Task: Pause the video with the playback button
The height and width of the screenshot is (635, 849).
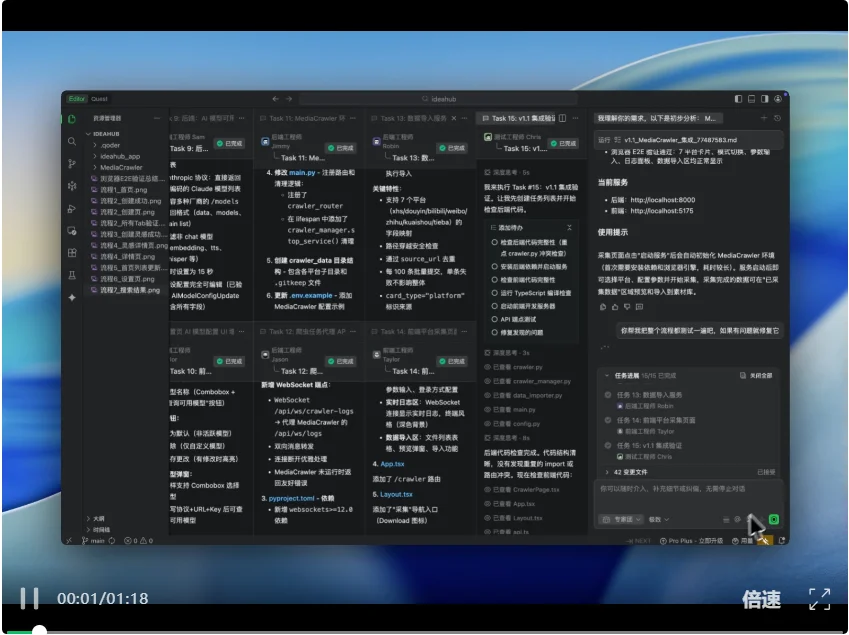Action: click(x=30, y=598)
